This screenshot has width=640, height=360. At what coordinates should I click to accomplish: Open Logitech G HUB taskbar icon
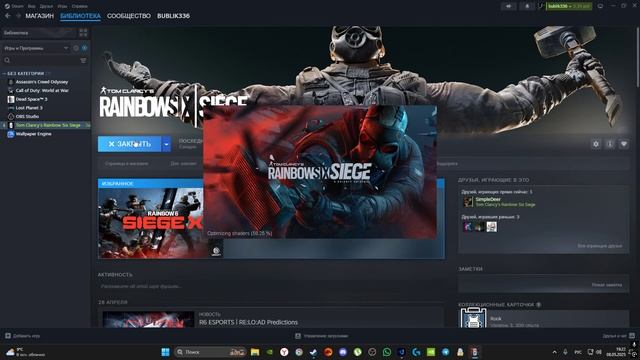[416, 352]
